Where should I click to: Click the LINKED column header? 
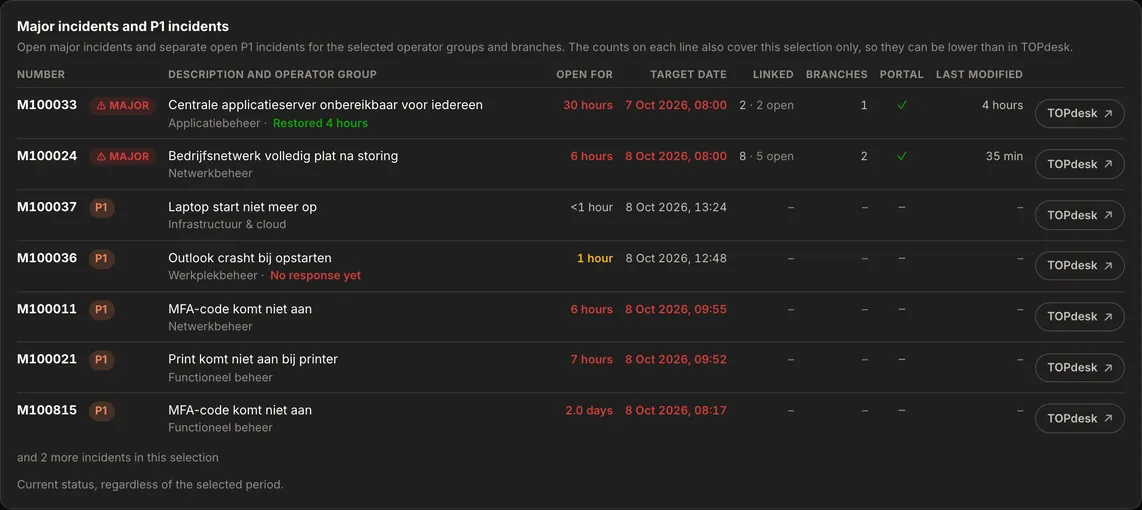(773, 74)
